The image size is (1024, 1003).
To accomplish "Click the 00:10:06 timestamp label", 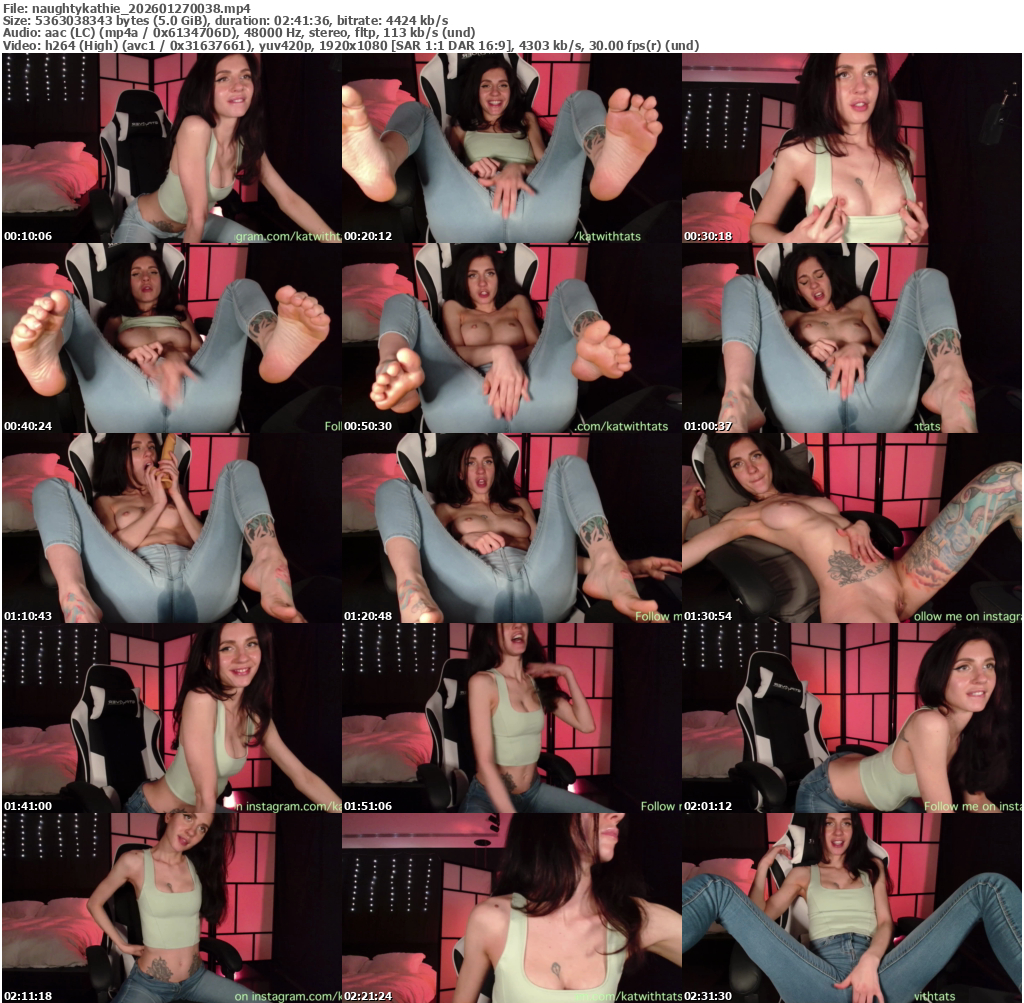I will [28, 237].
